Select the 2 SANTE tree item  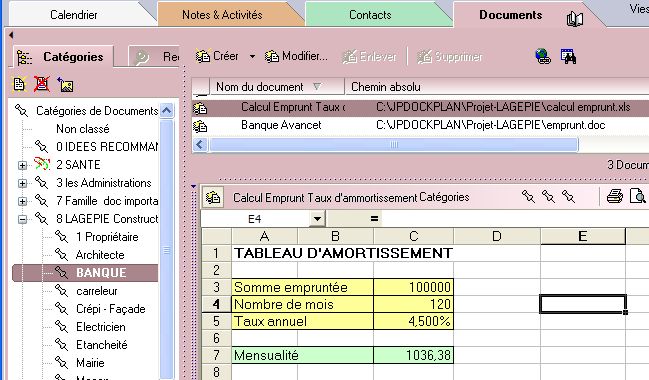pyautogui.click(x=78, y=165)
